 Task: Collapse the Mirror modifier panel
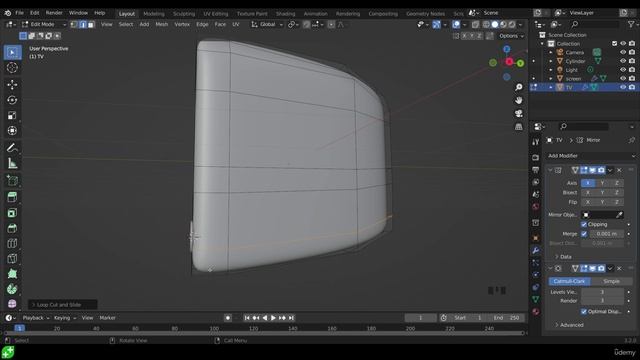pos(550,170)
